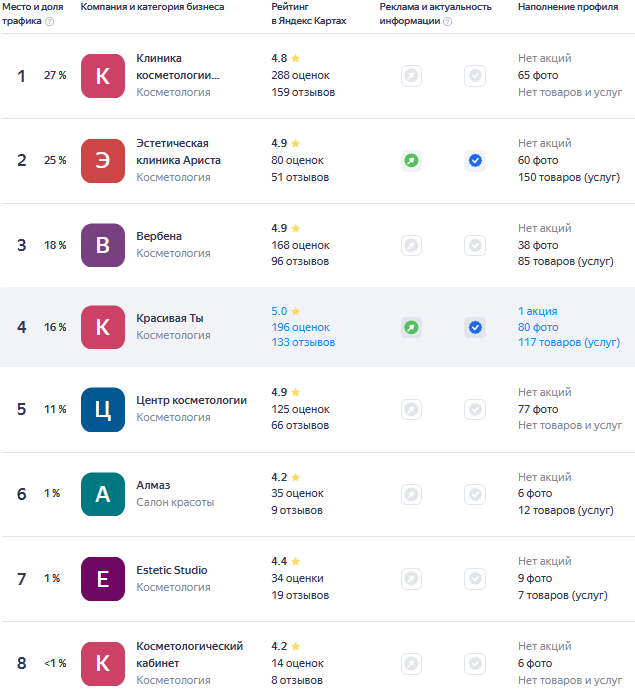Click the 'Компания и категория бизнеса' column header

(x=152, y=7)
